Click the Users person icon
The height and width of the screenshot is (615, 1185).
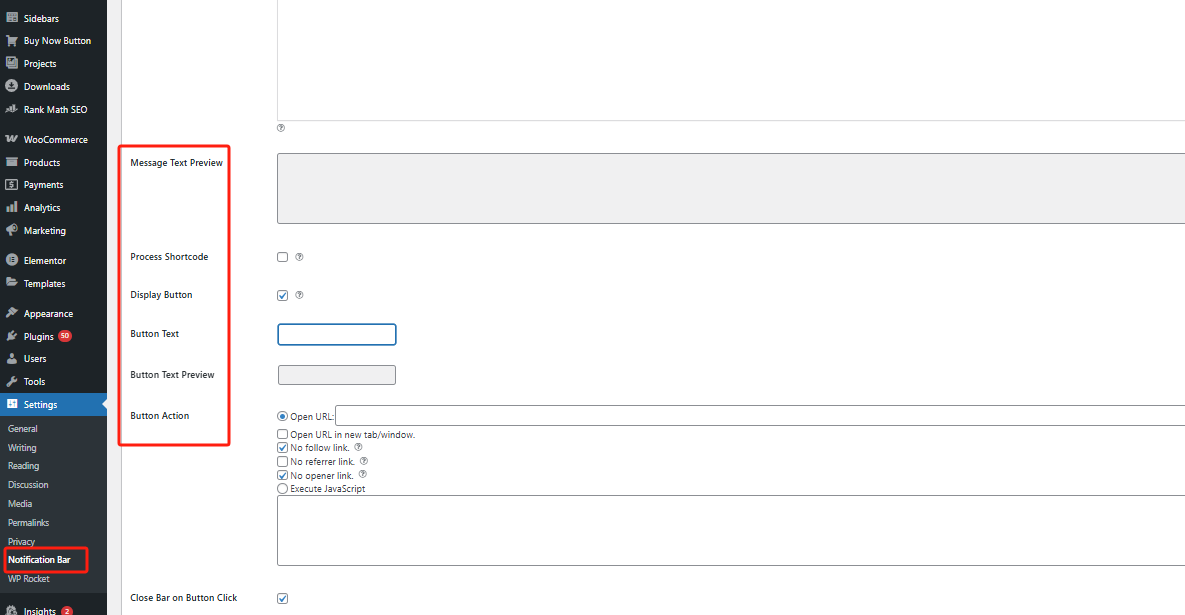[x=12, y=359]
